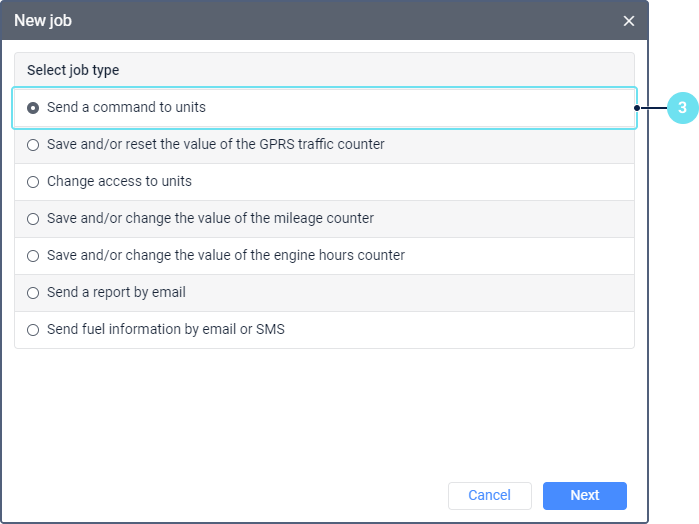Click the GPRS traffic counter option text
699x524 pixels.
click(x=215, y=144)
